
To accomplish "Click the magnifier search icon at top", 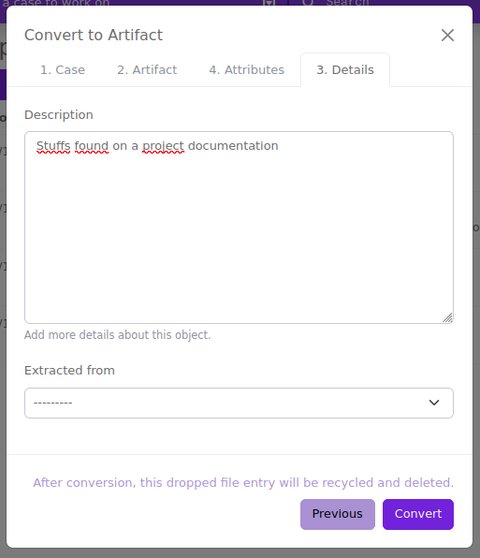I will tap(308, 2).
